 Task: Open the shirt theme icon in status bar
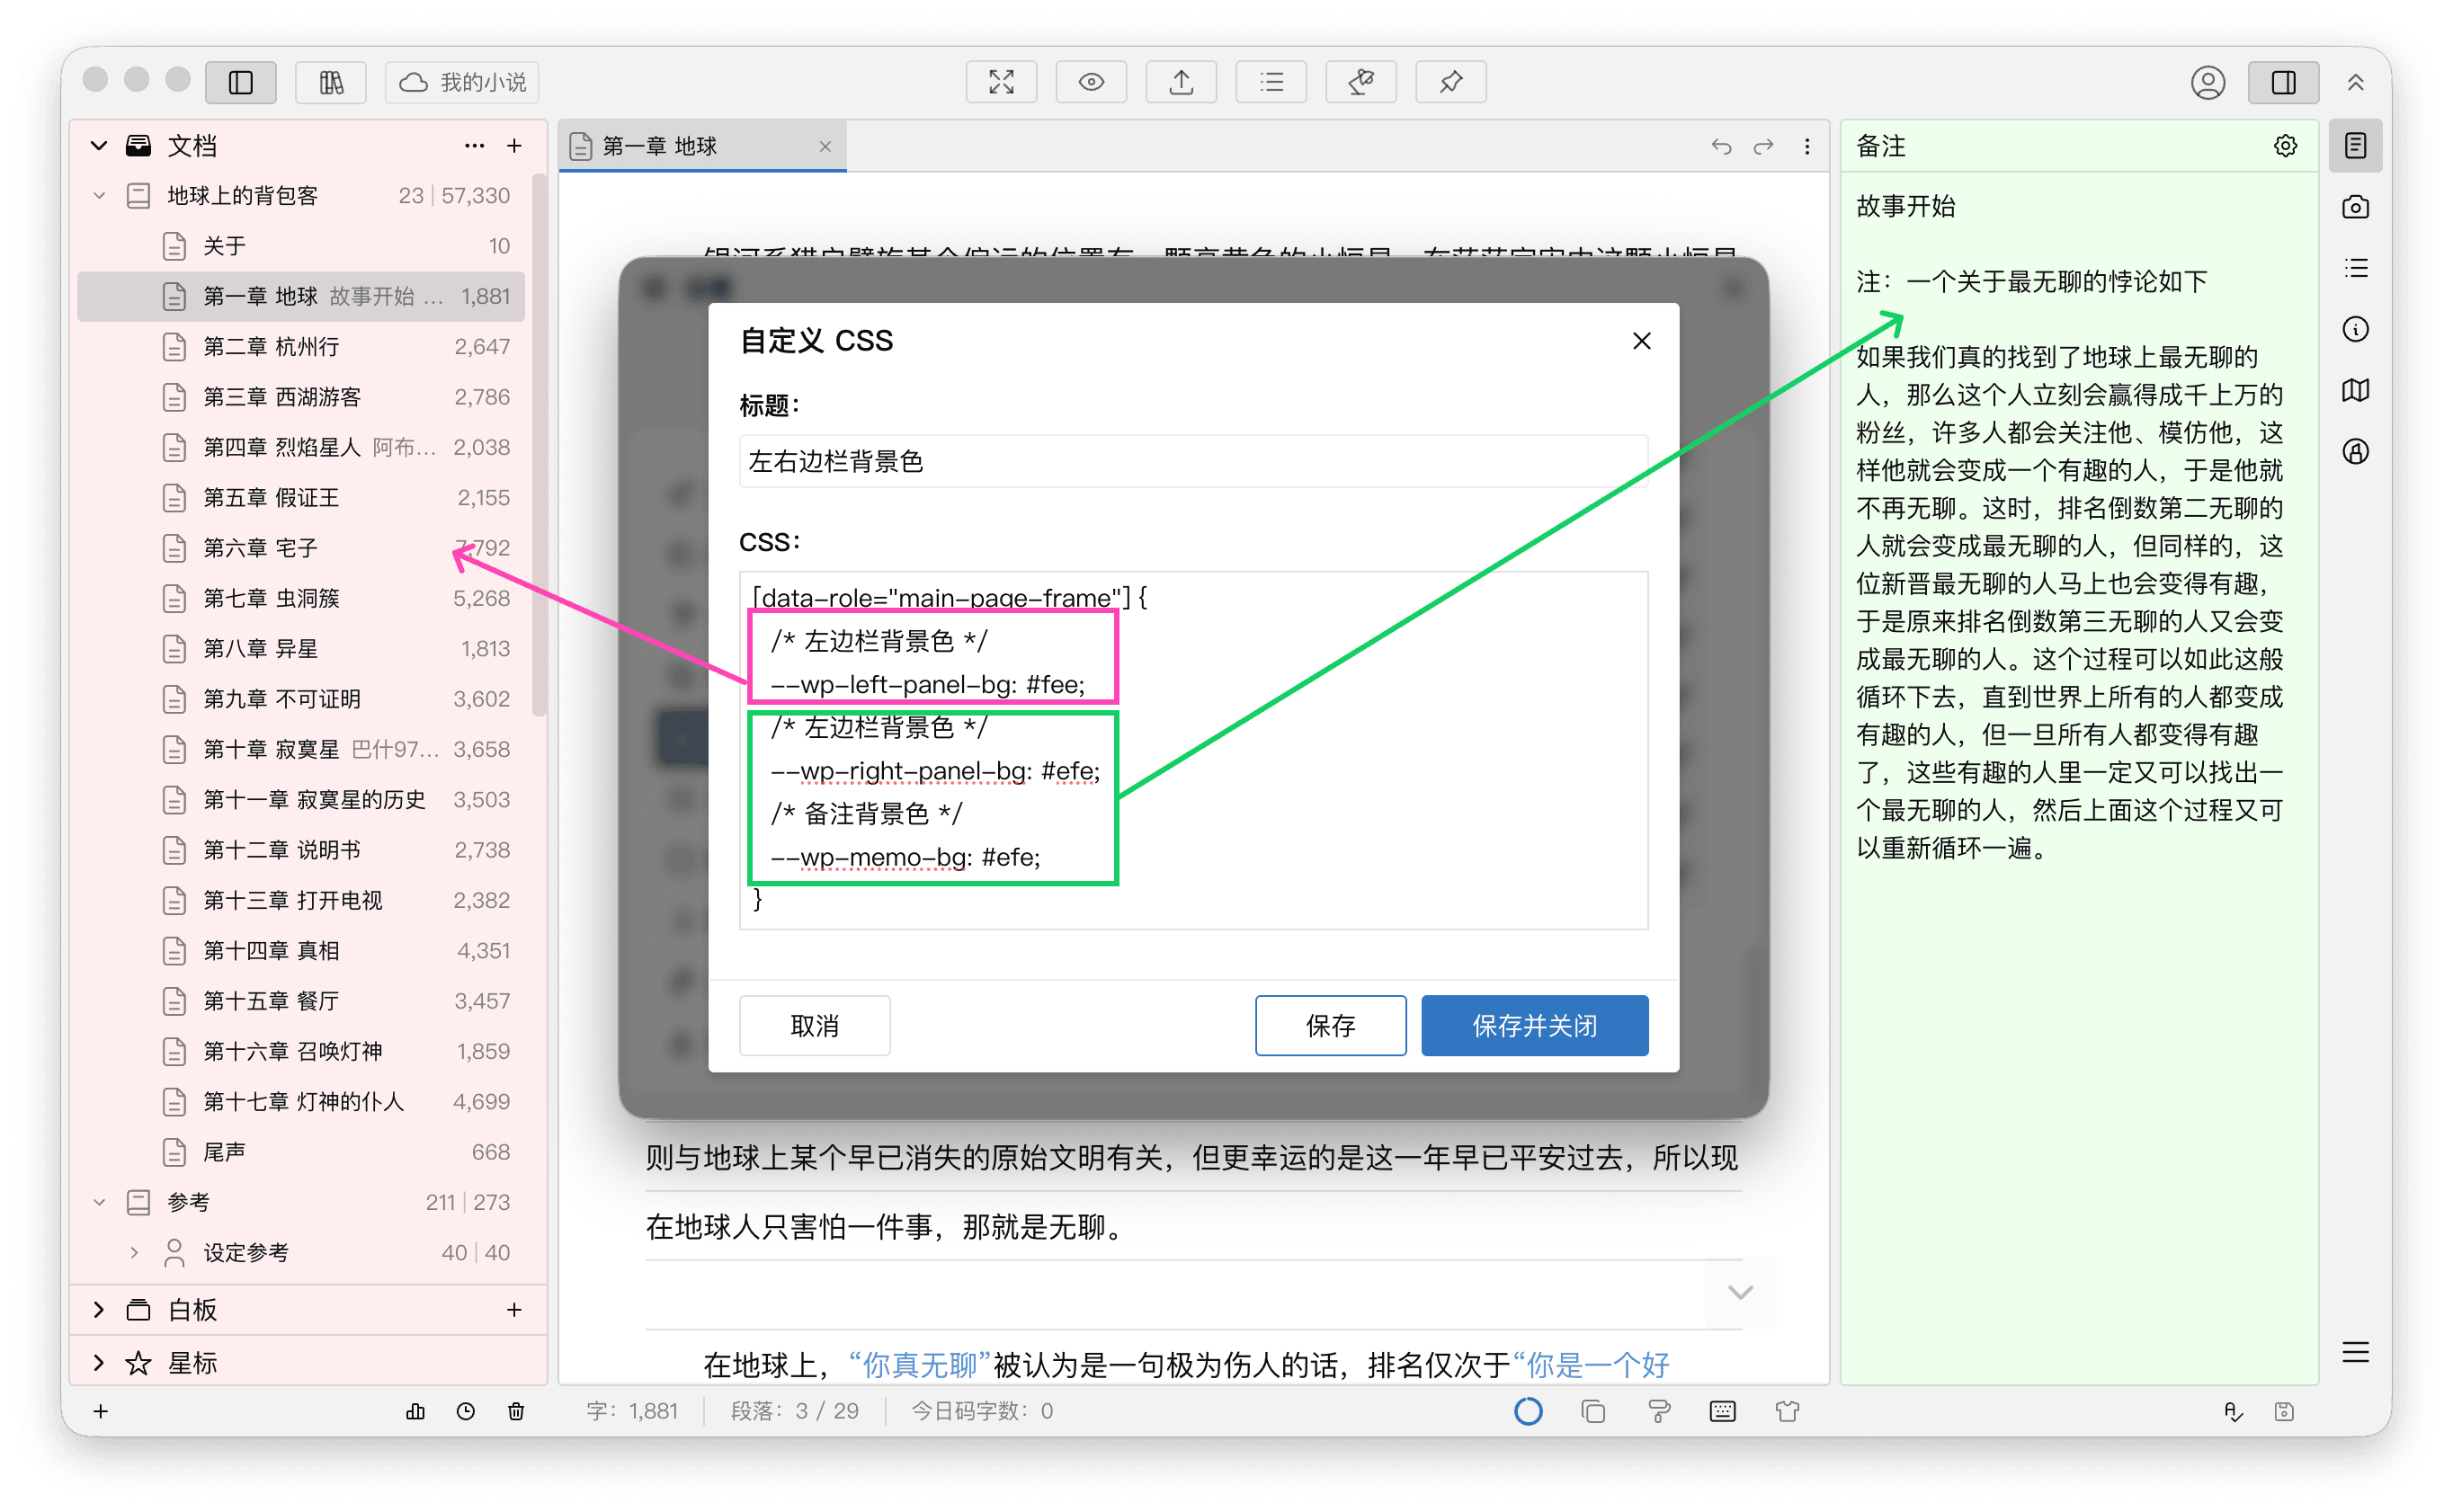pos(1787,1411)
